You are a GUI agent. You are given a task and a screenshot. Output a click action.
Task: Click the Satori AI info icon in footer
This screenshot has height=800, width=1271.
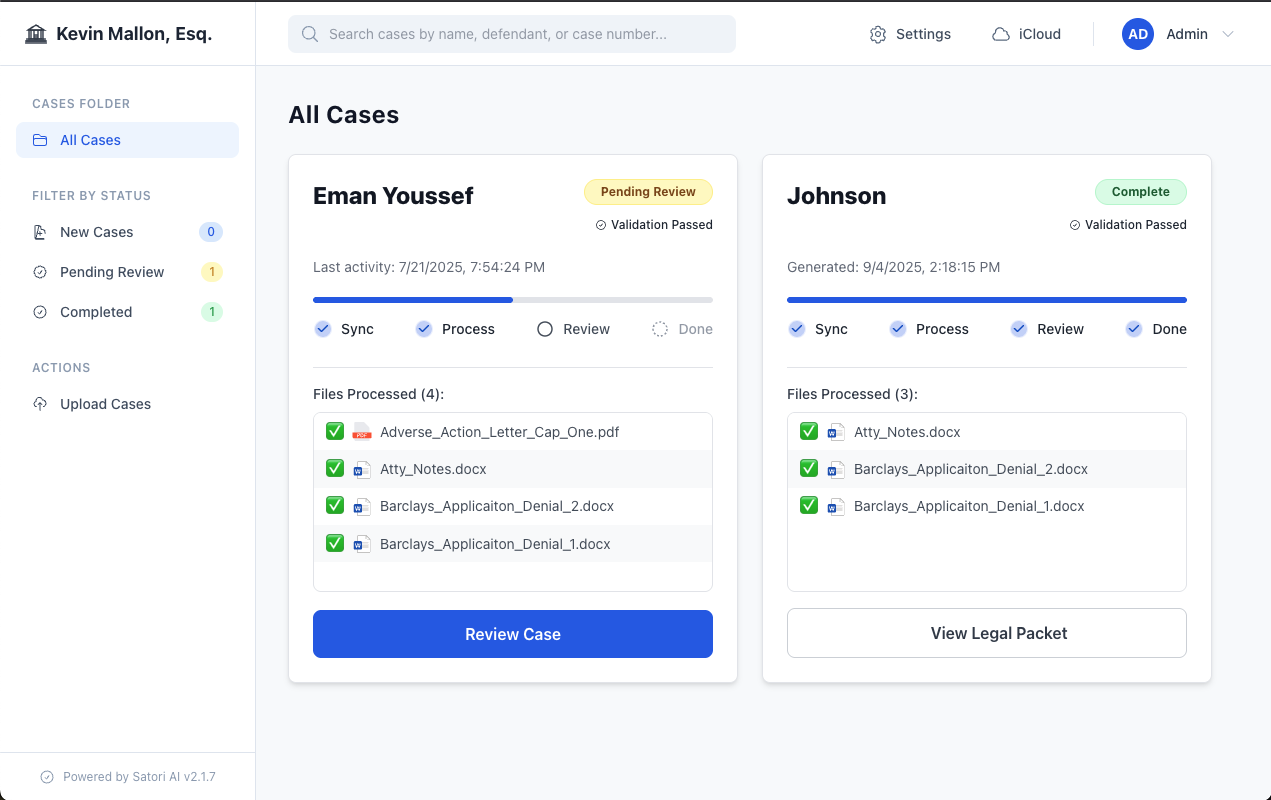pos(45,776)
